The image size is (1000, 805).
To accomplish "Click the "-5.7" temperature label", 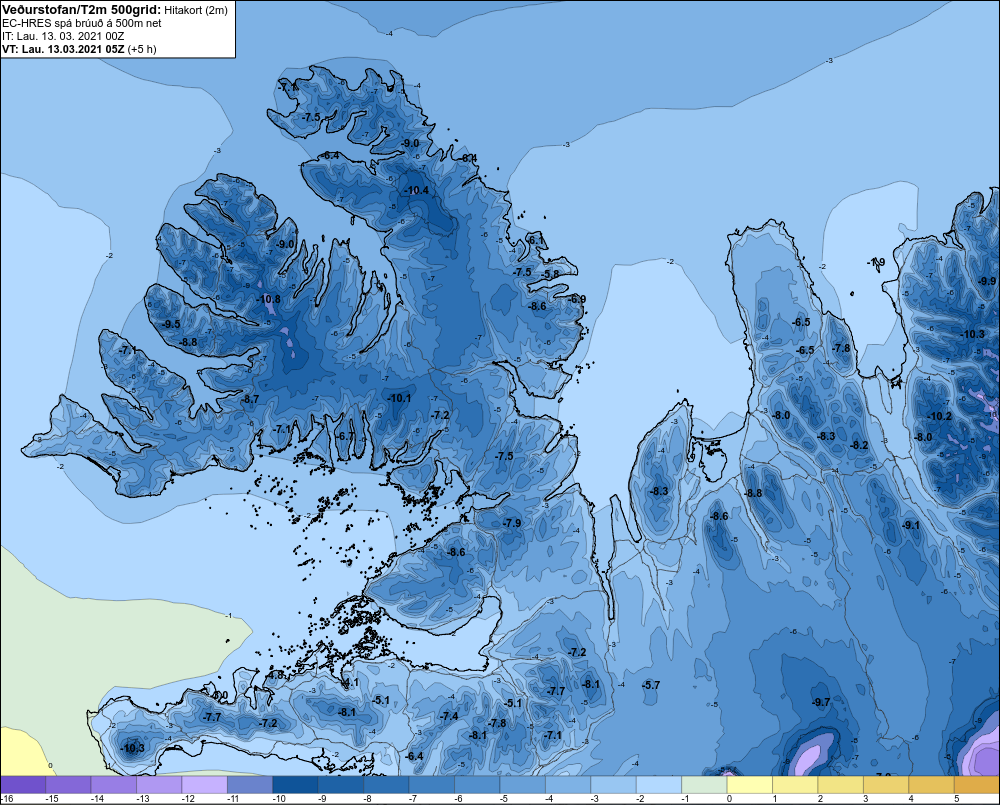I will [651, 684].
